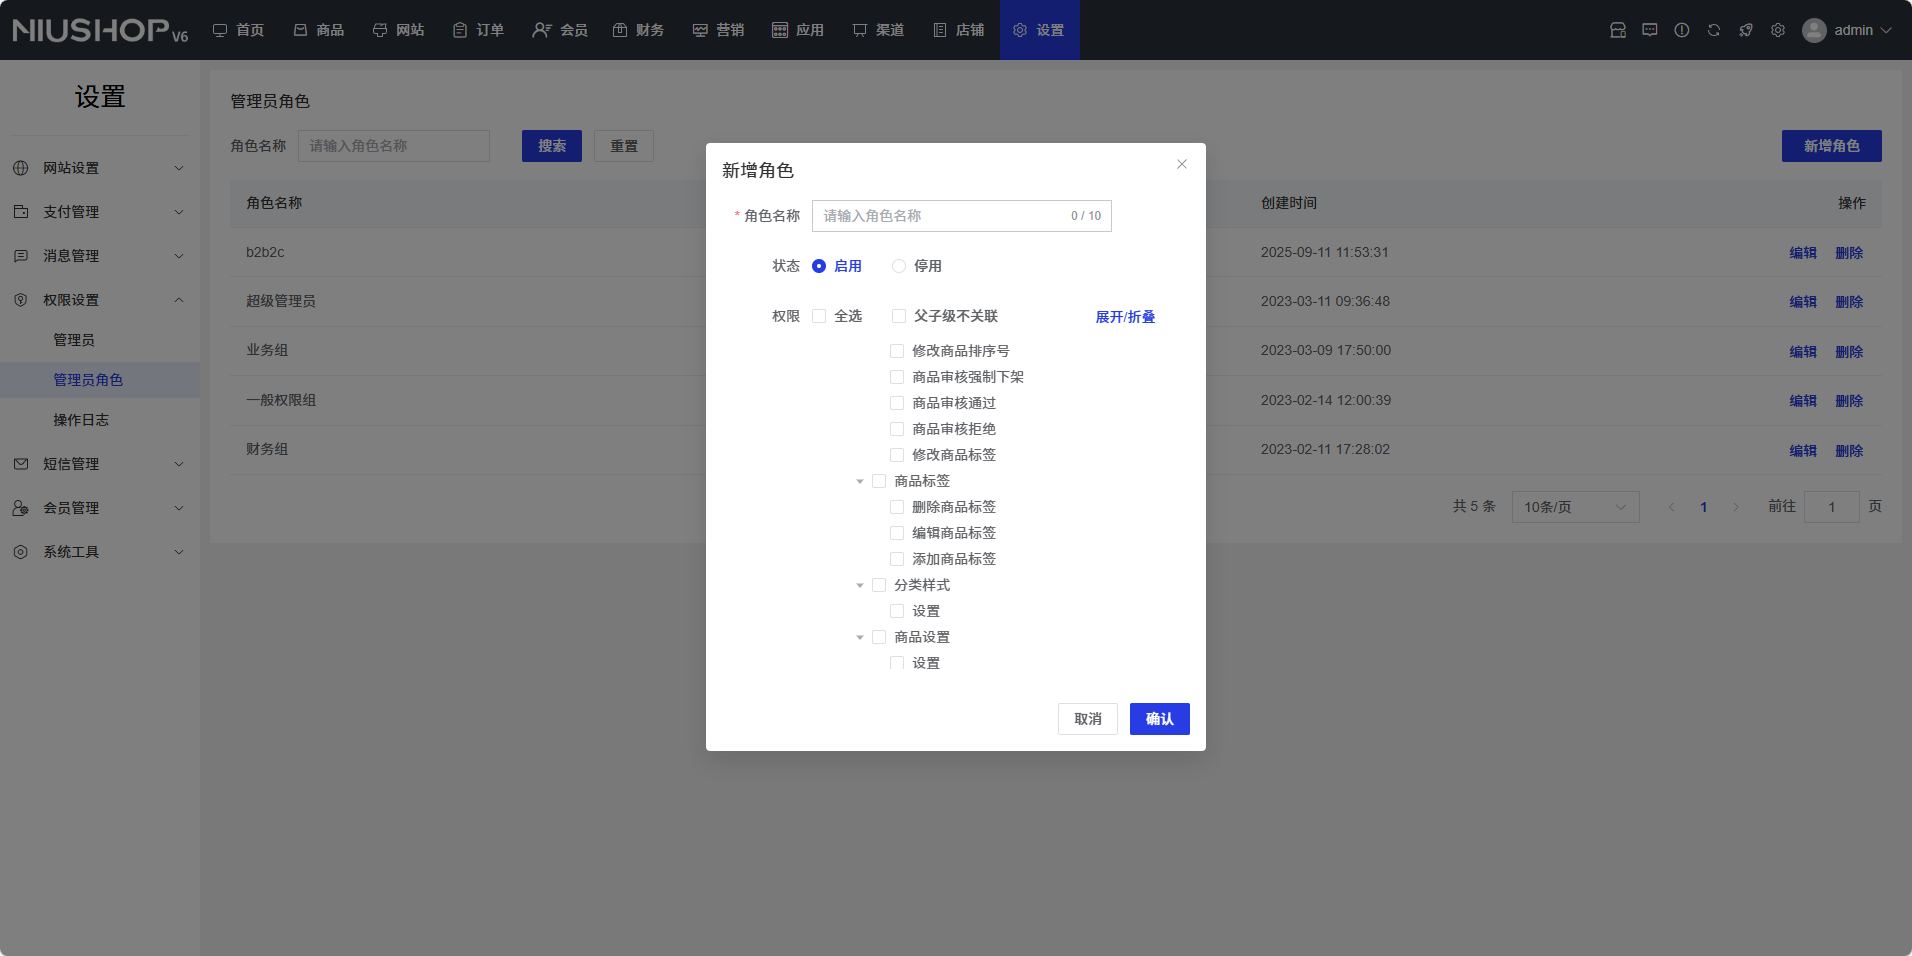Click the exclamation info icon in header

pyautogui.click(x=1682, y=30)
